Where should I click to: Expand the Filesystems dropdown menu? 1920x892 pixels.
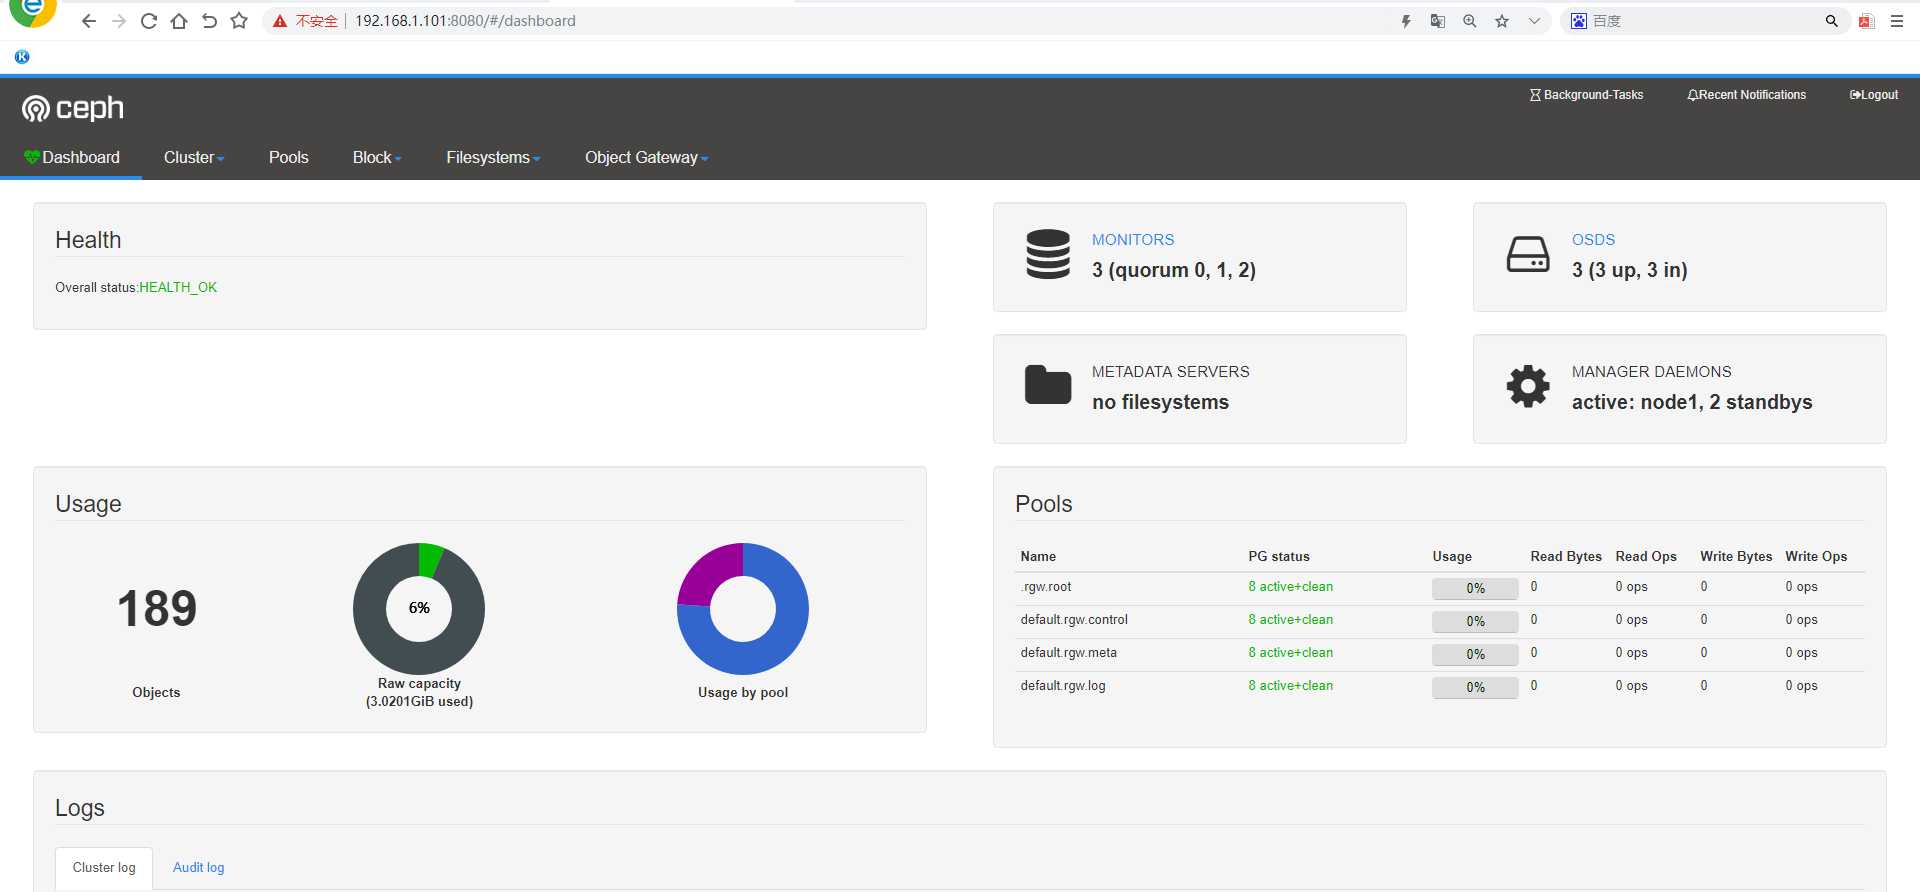pos(493,157)
